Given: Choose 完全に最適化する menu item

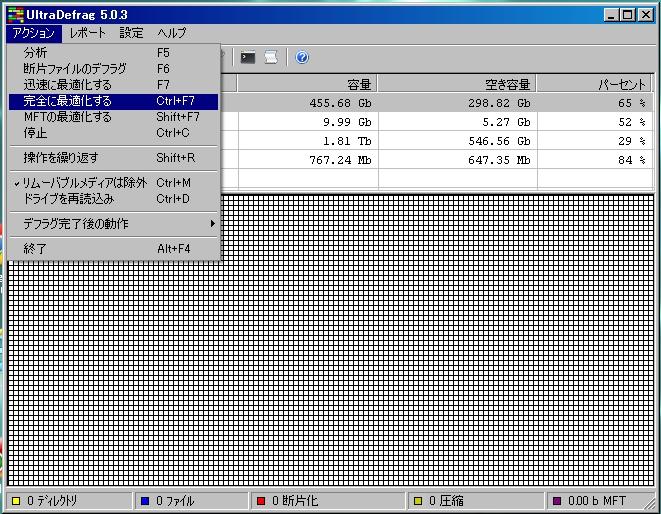Looking at the screenshot, I should pyautogui.click(x=113, y=101).
